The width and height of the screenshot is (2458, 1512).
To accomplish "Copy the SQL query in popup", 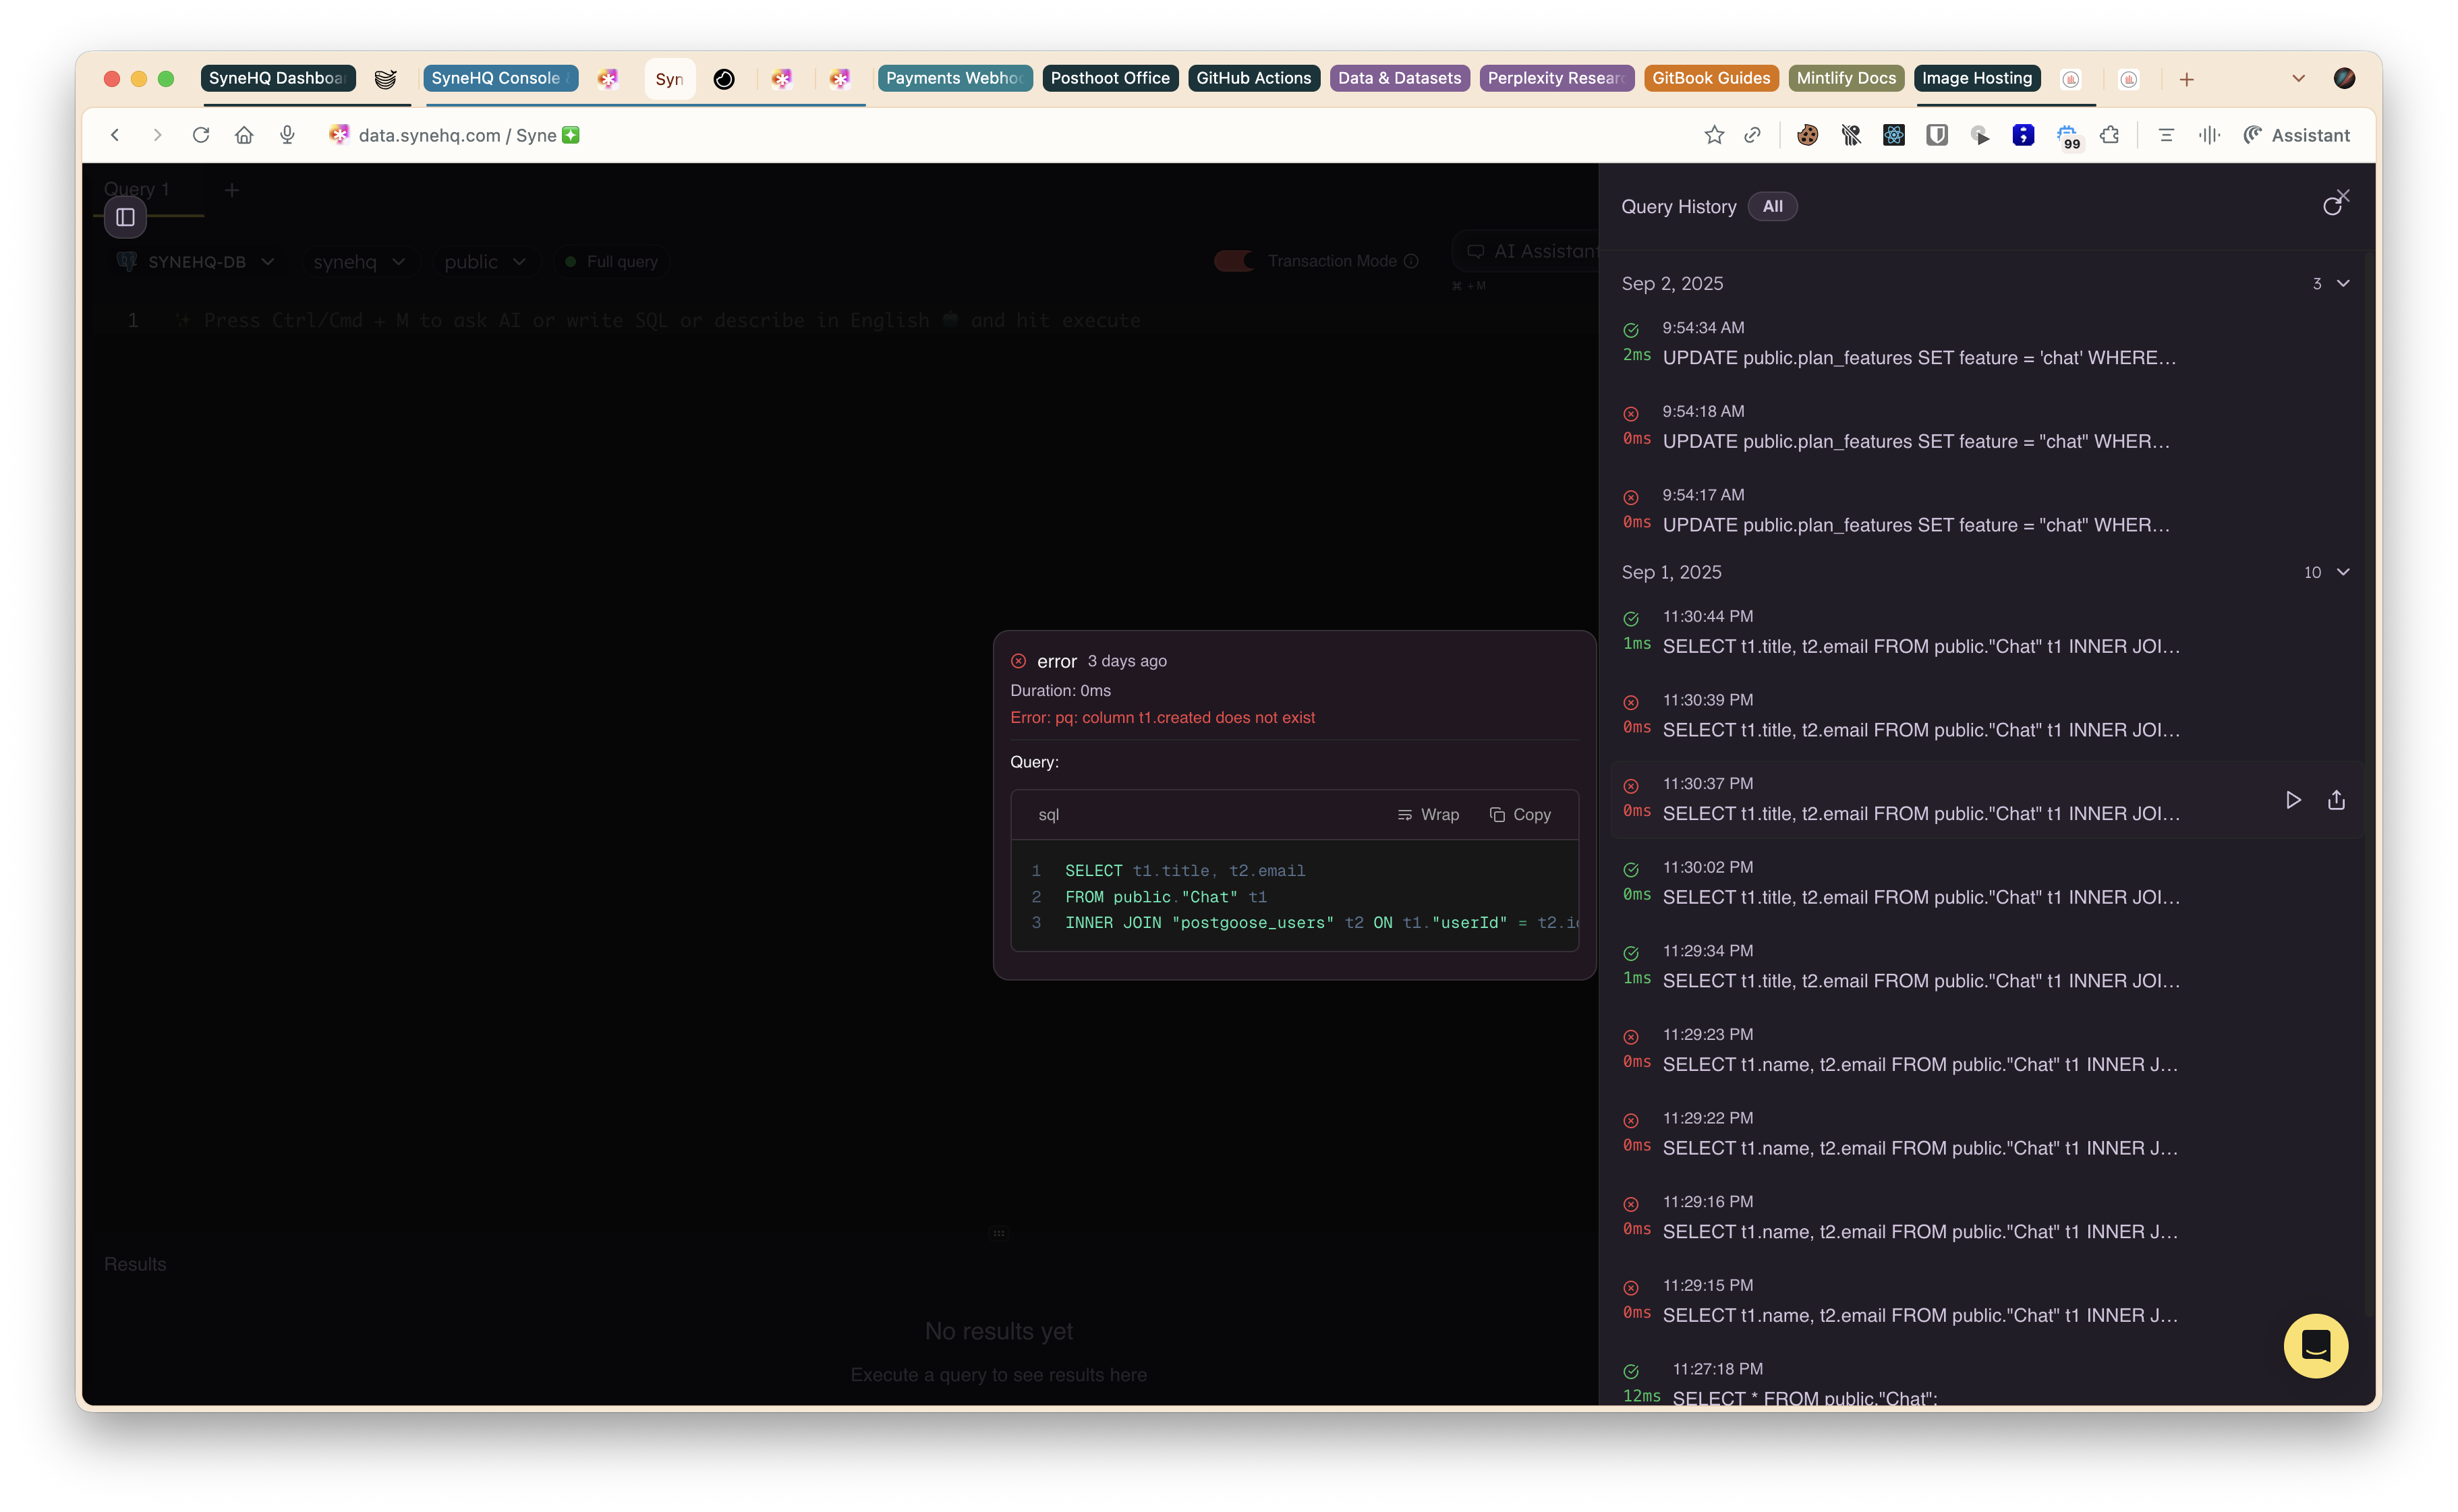I will coord(1520,815).
